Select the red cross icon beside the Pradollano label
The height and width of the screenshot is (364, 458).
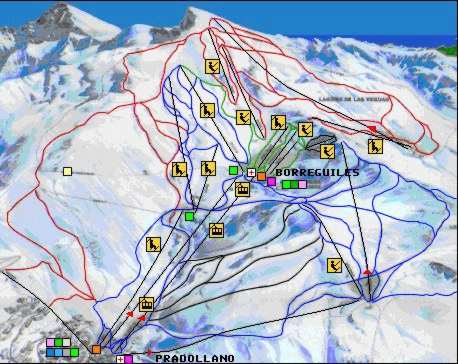(x=120, y=359)
